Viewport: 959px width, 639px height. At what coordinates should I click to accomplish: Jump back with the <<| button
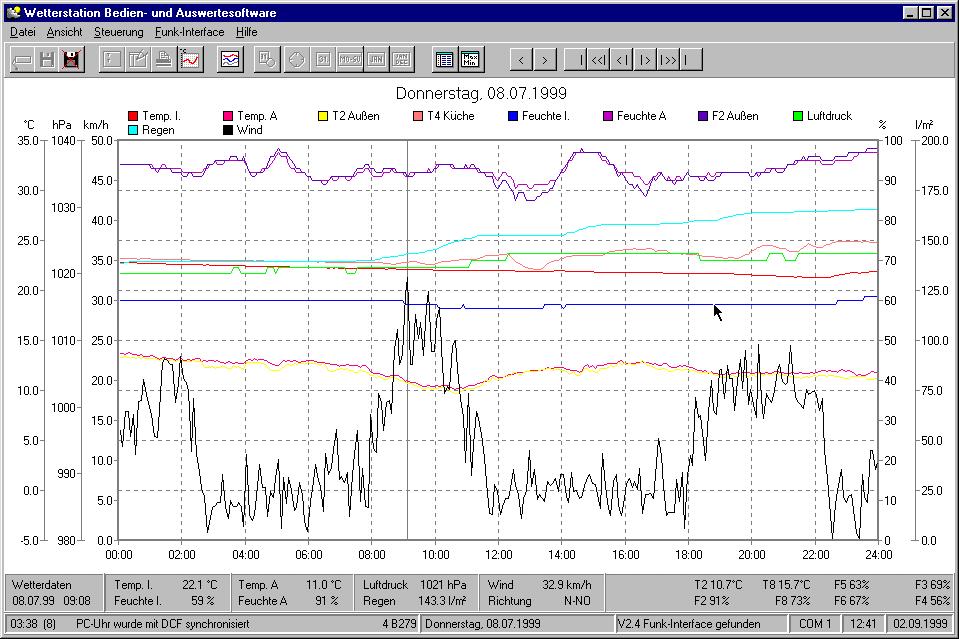tap(598, 60)
